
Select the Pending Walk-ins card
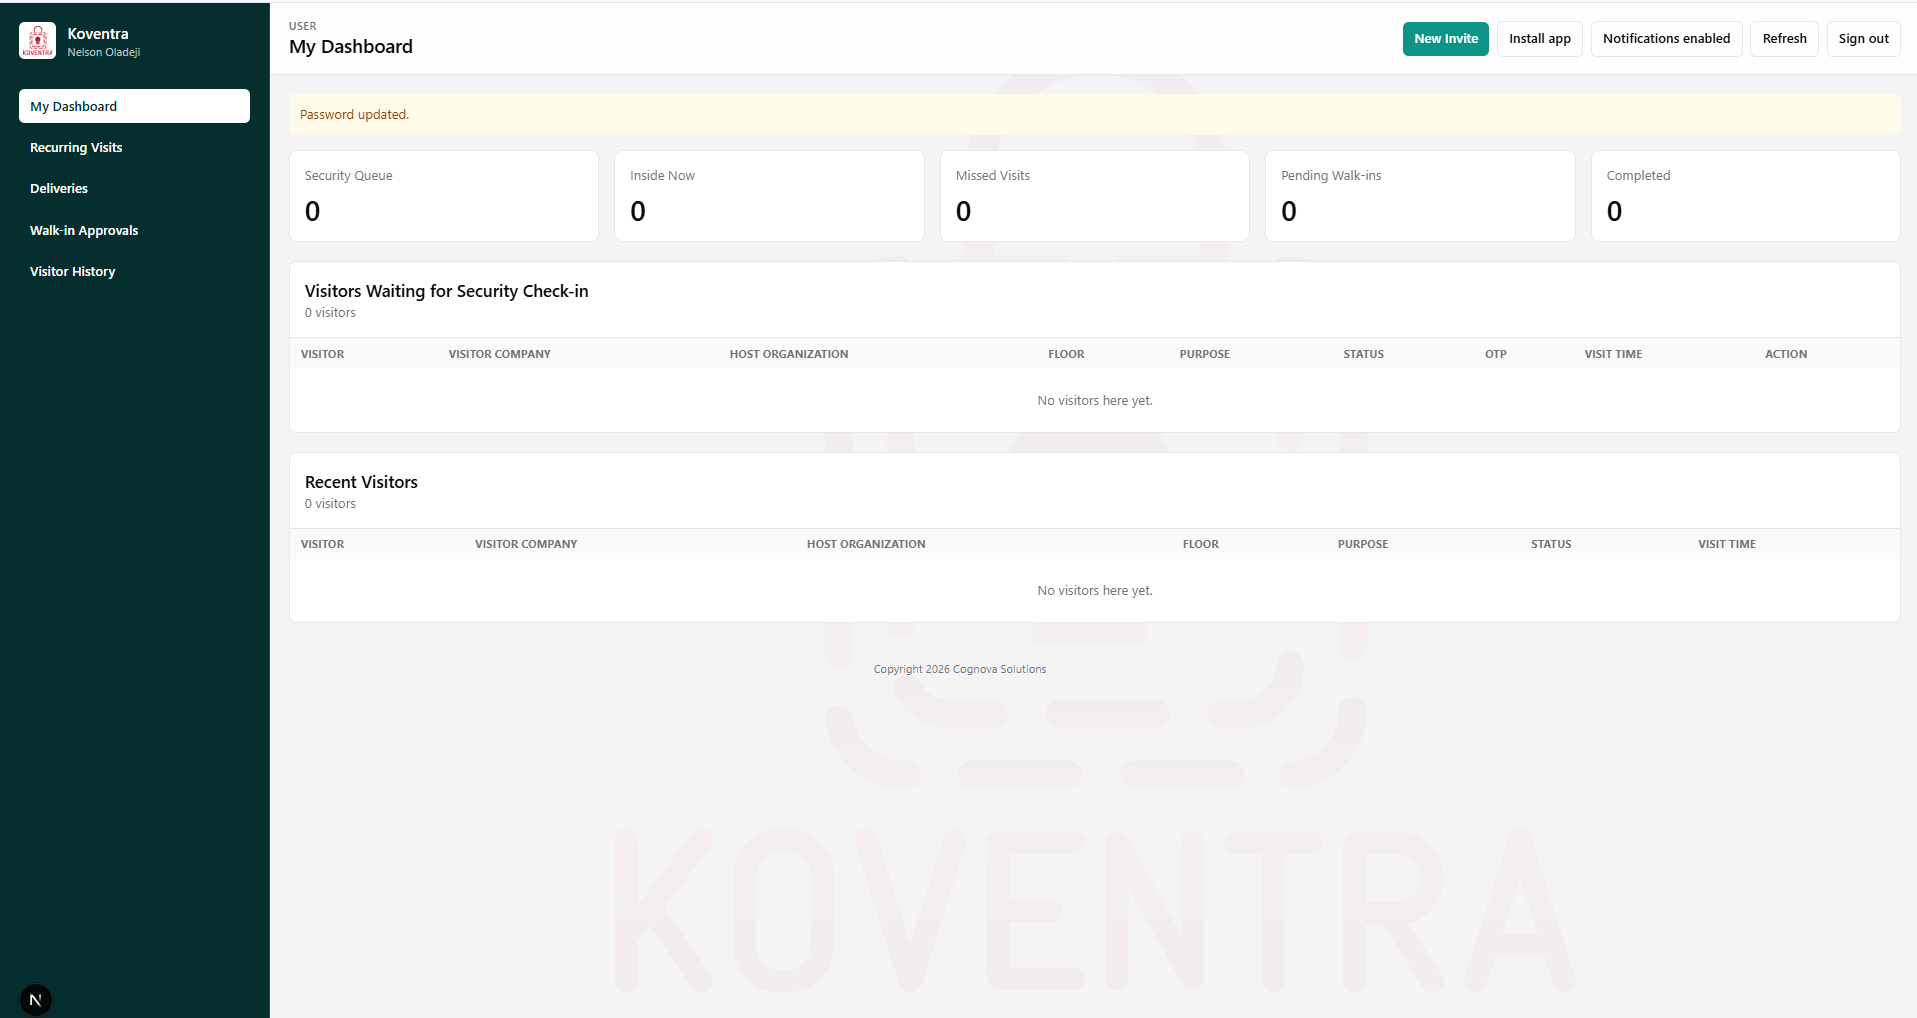1420,196
